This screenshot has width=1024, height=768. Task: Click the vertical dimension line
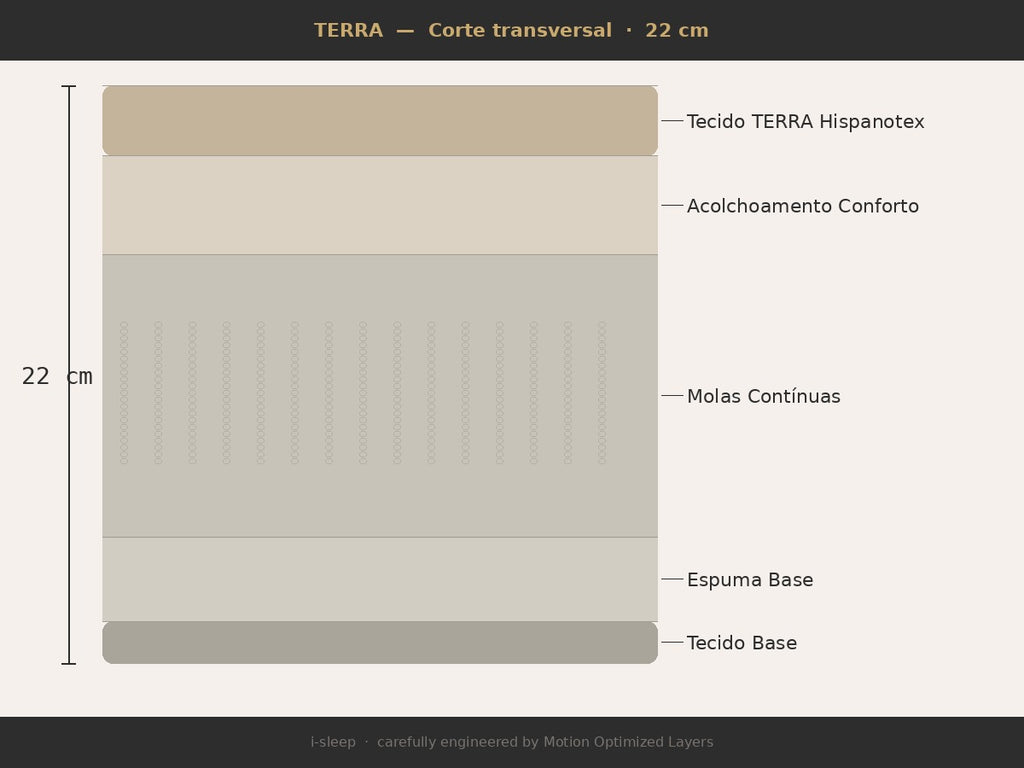click(x=69, y=375)
